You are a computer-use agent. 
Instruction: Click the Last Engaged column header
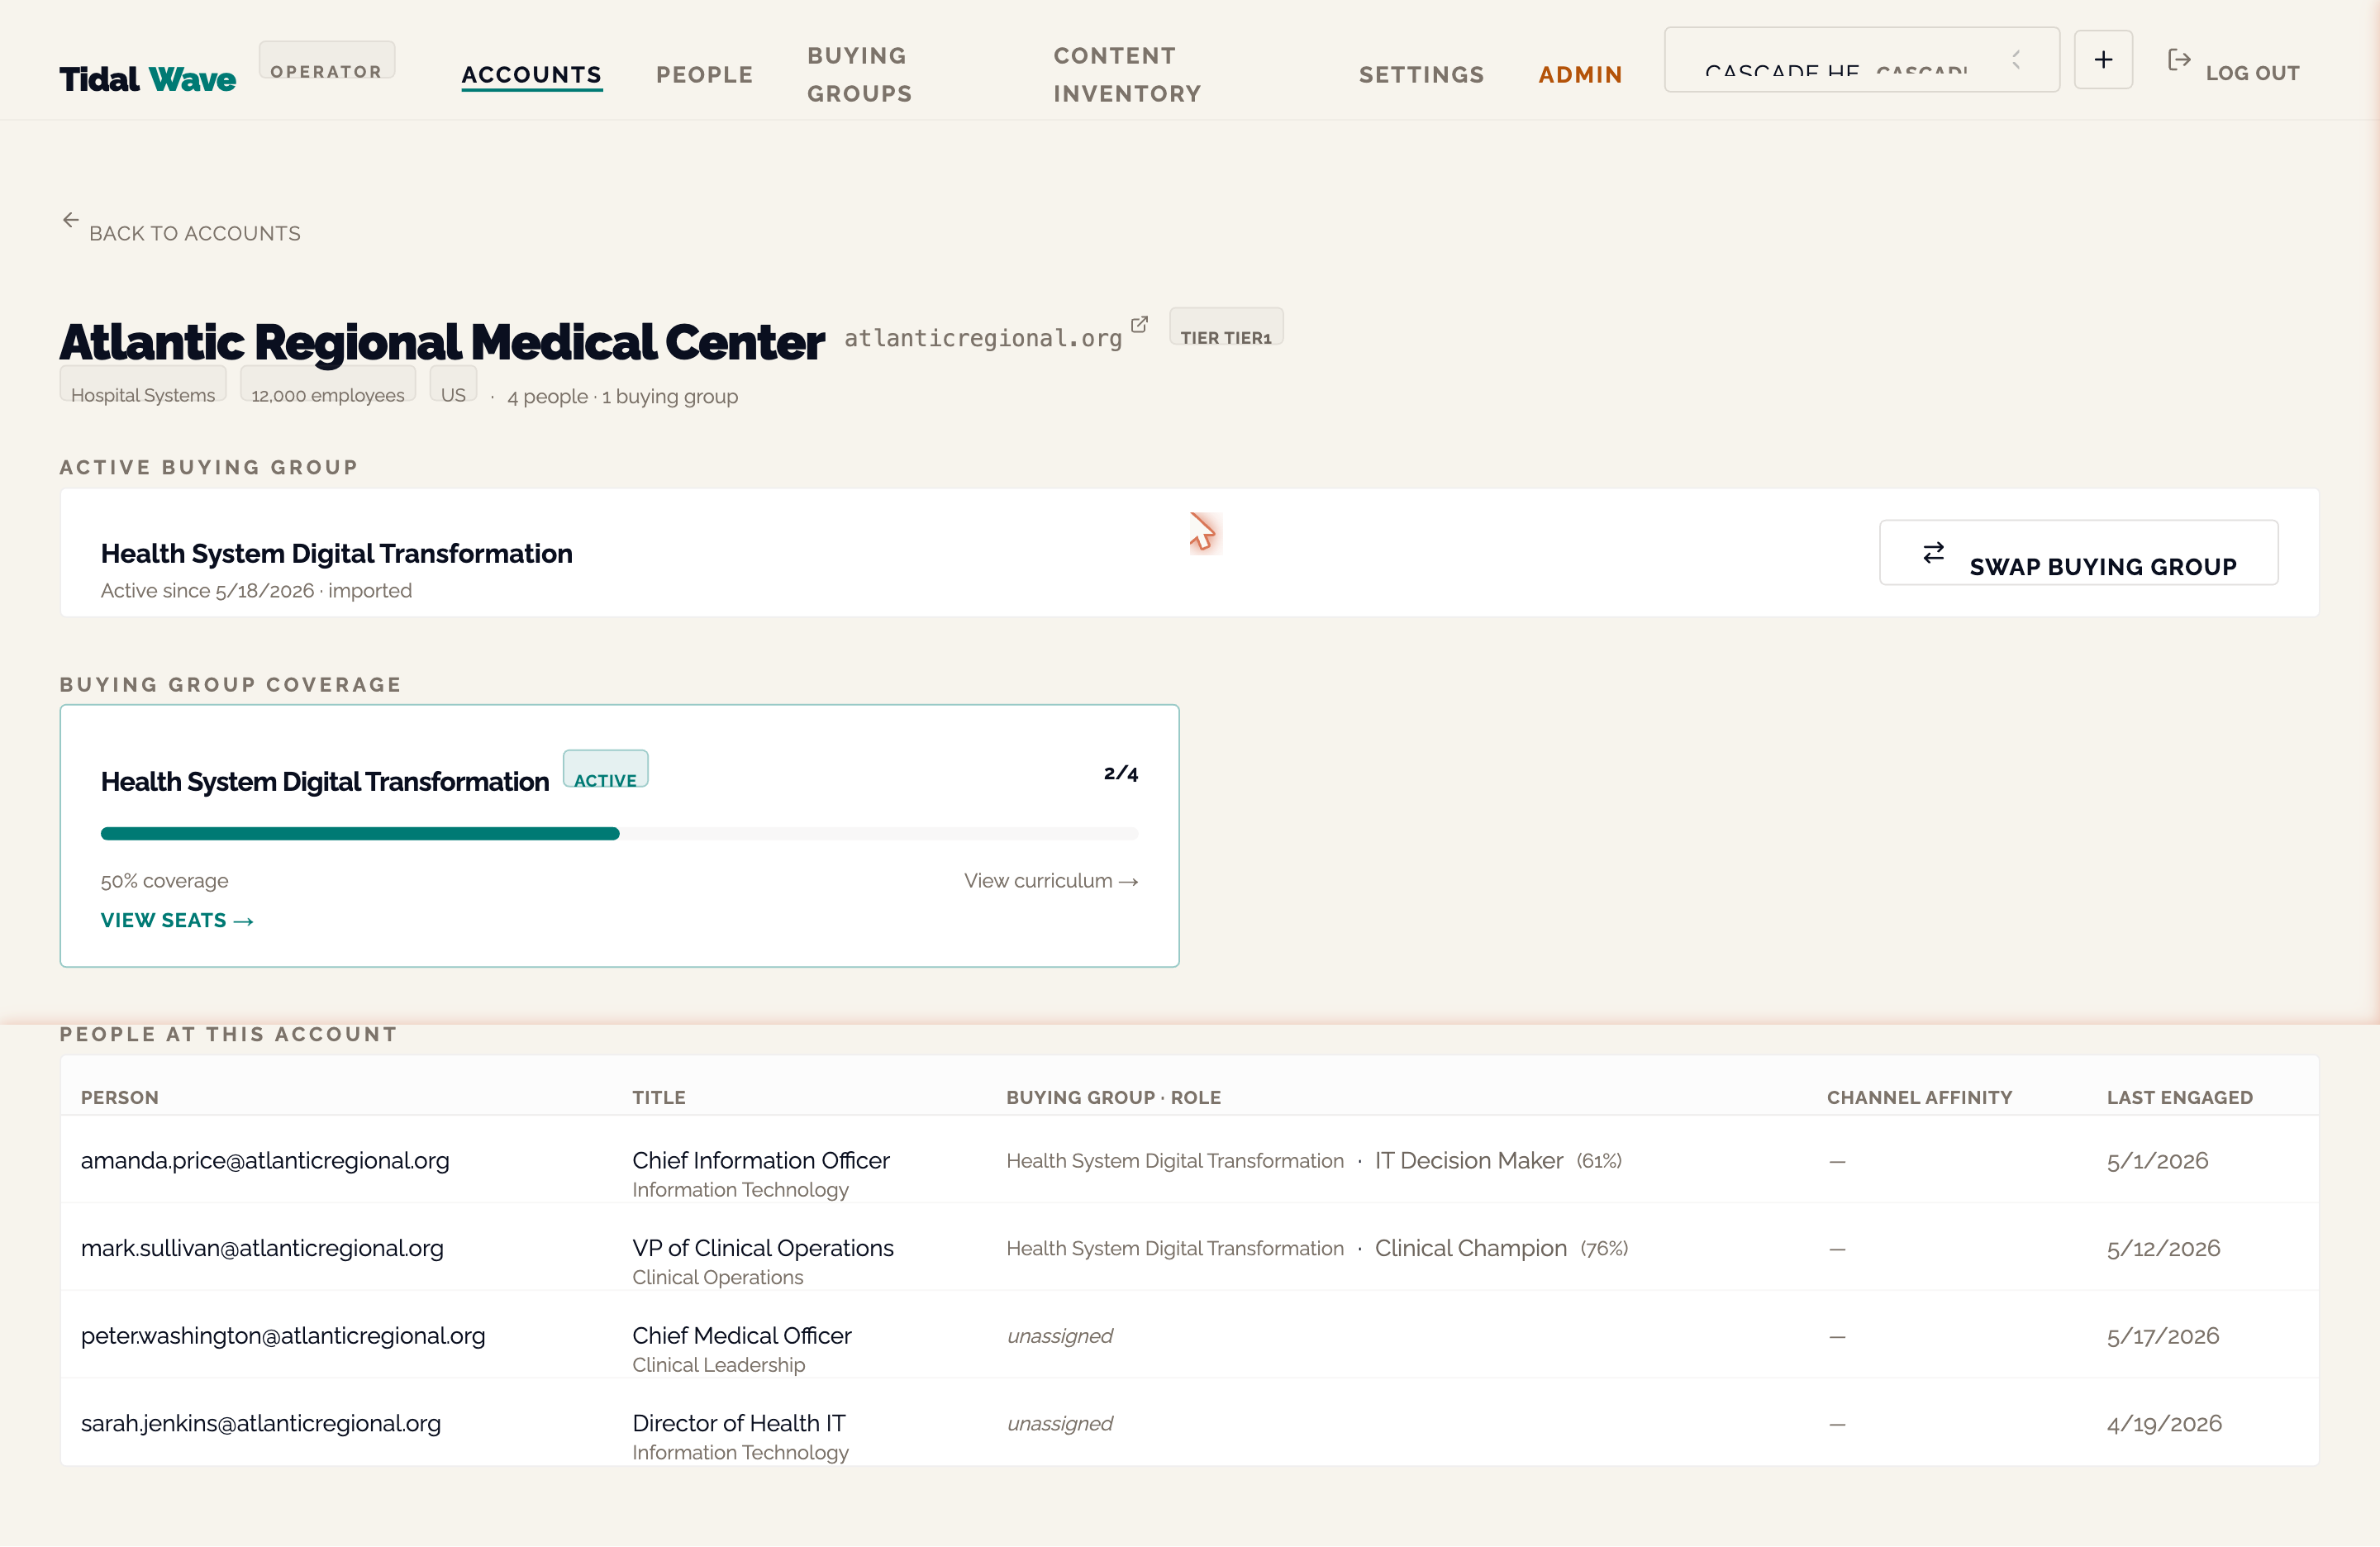point(2180,1097)
